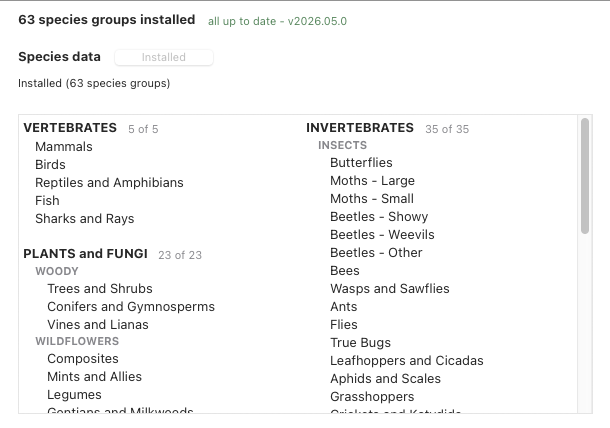
Task: Click the version status text v2026.05.0
Action: click(x=317, y=21)
